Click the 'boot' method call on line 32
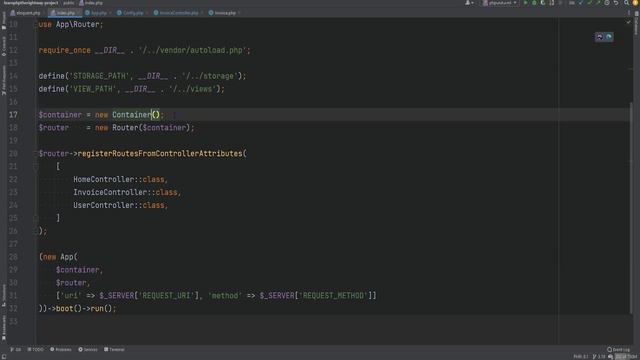 [64, 309]
